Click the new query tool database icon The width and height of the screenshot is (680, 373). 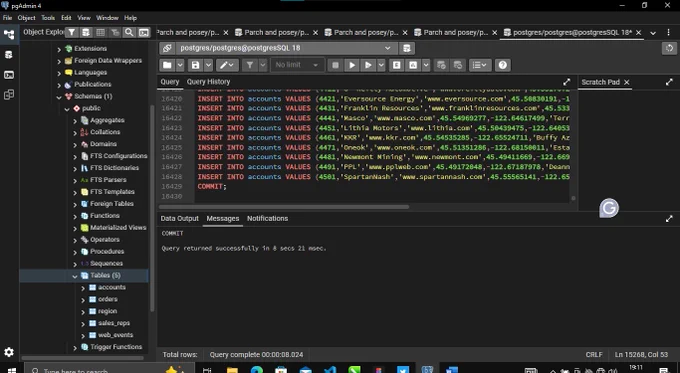pos(407,48)
